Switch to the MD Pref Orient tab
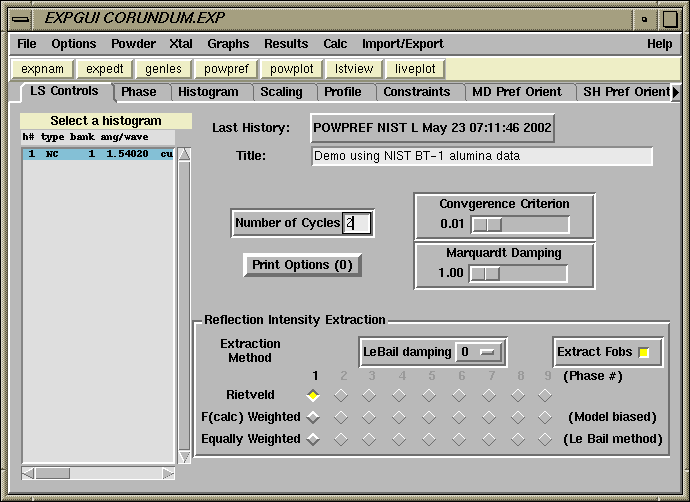Image resolution: width=690 pixels, height=502 pixels. (517, 92)
